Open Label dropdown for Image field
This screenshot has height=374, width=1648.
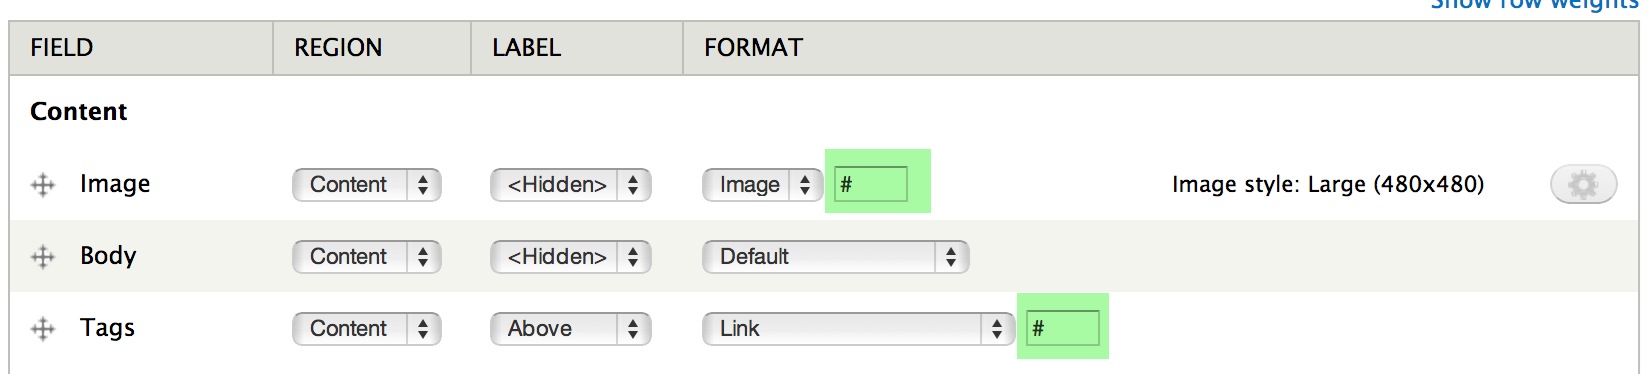(x=571, y=185)
